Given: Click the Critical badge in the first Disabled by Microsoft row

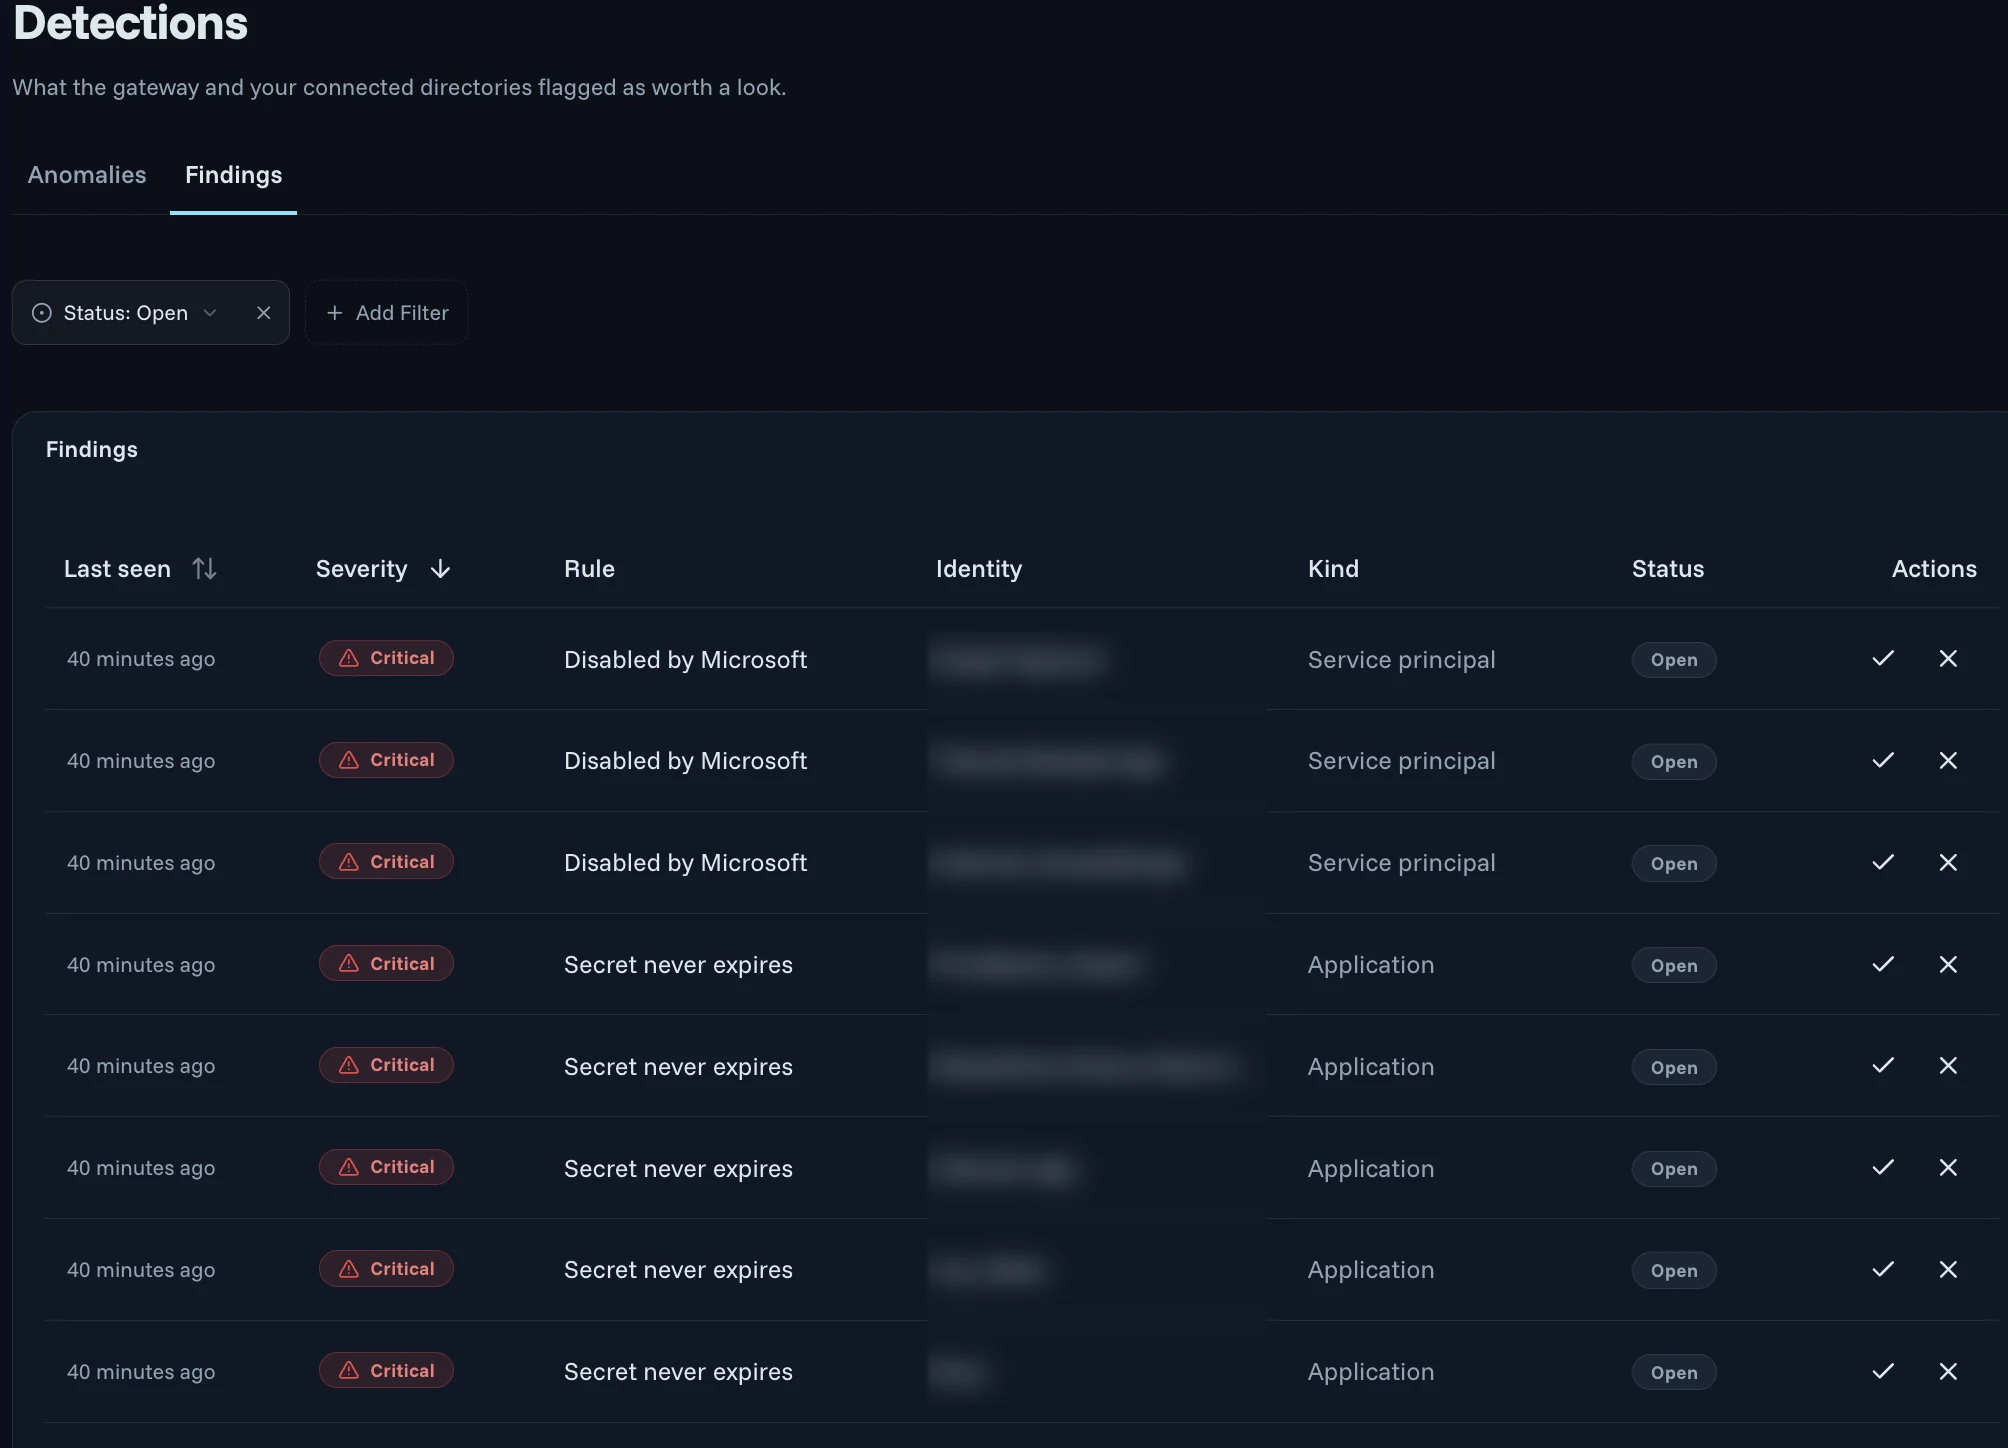Looking at the screenshot, I should tap(386, 658).
